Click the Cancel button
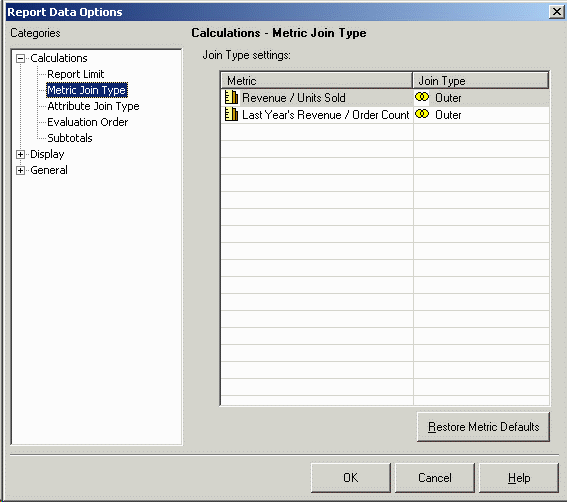Viewport: 567px width, 502px height. pyautogui.click(x=435, y=478)
